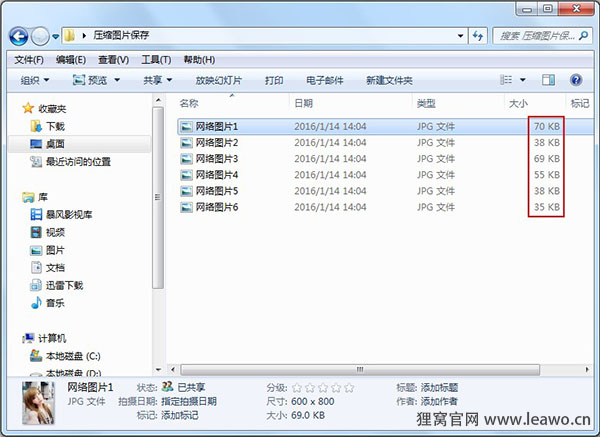Select the 下载 folder in favorites

point(55,126)
